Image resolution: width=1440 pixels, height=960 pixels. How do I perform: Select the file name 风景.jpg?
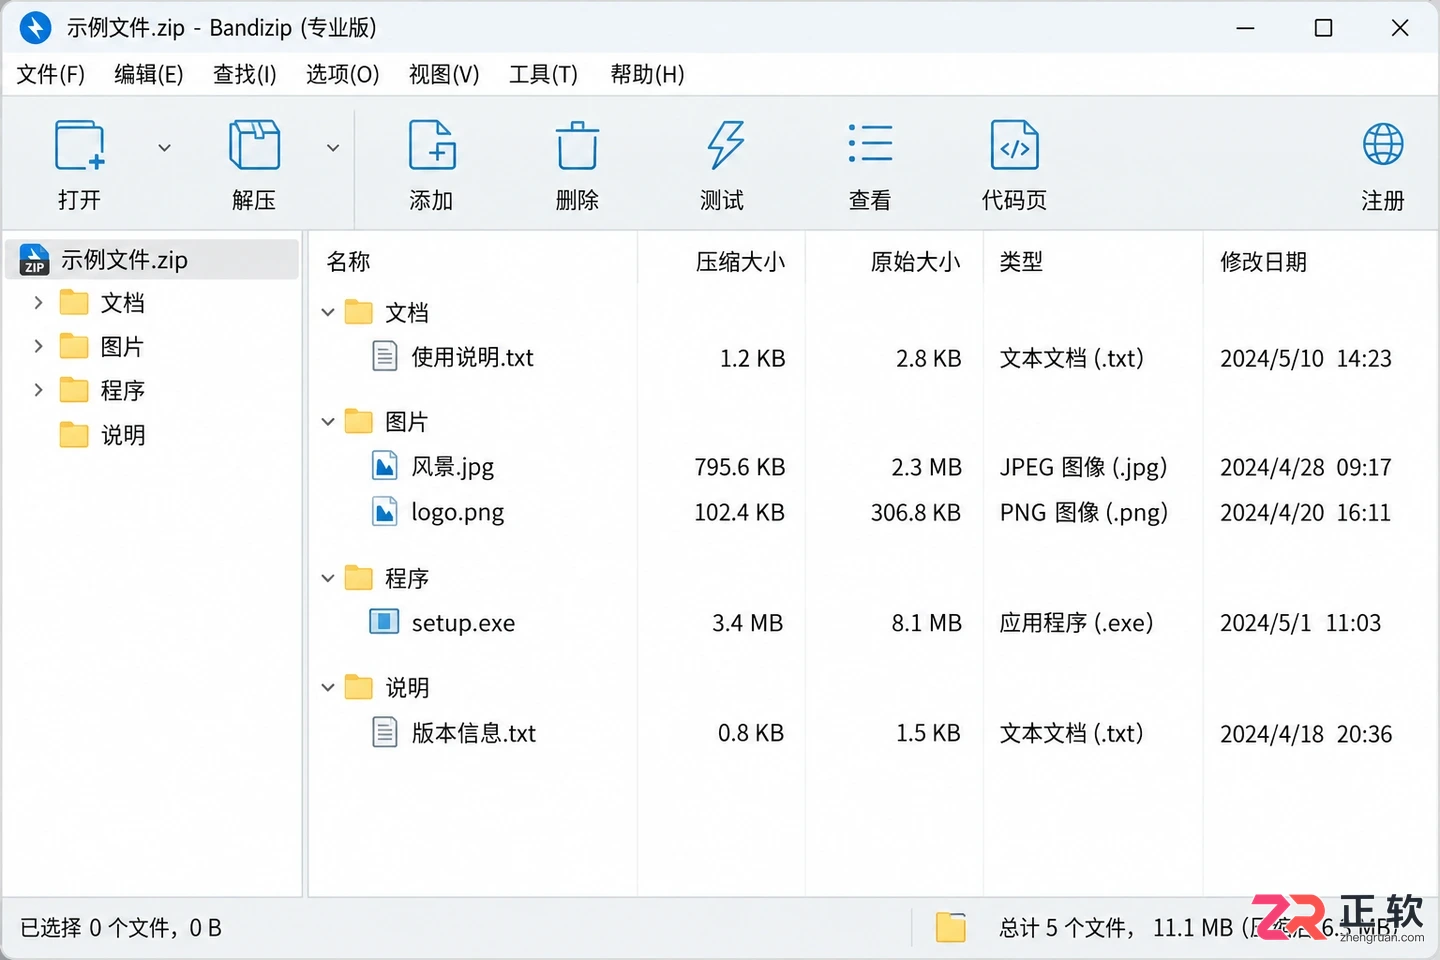(x=452, y=467)
